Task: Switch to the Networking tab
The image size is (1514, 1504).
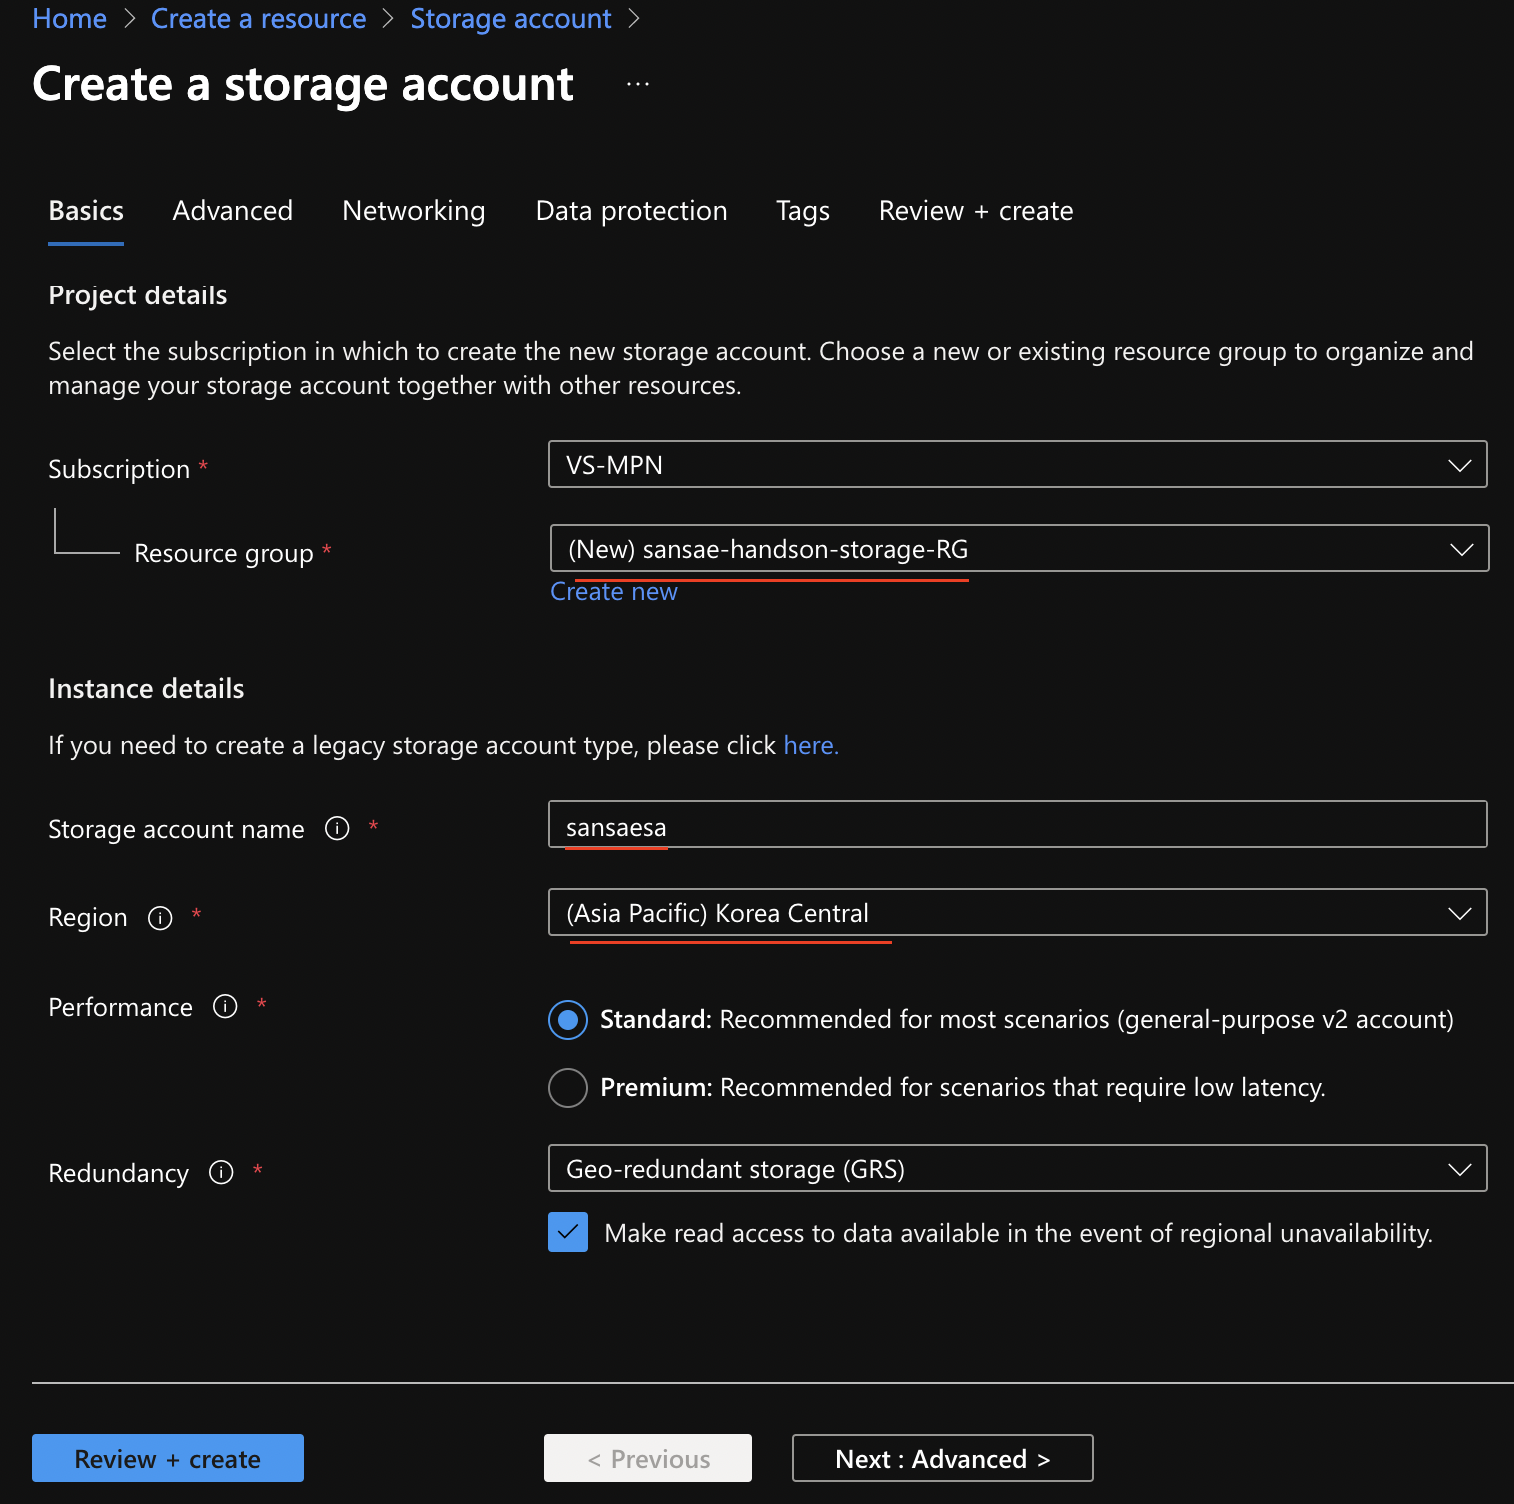Action: pos(413,211)
